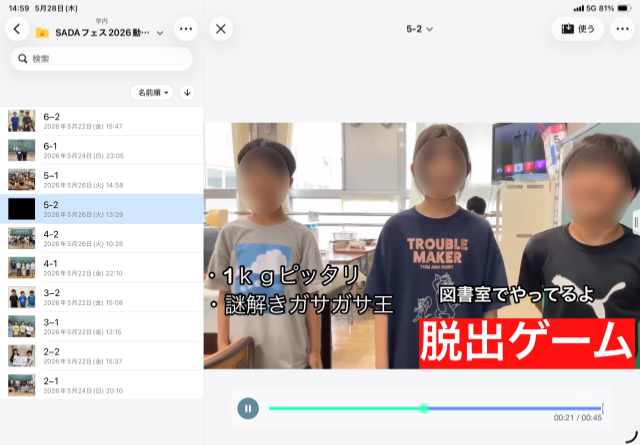Viewport: 640px width, 445px height.
Task: Open the folder options ellipsis menu
Action: [186, 29]
